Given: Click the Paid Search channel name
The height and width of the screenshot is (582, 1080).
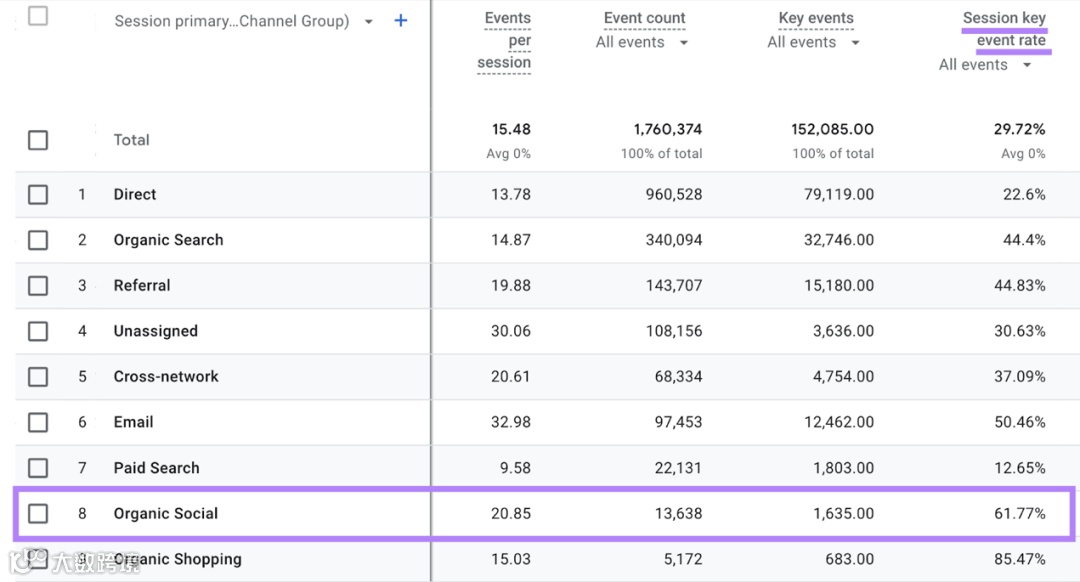Looking at the screenshot, I should click(x=156, y=468).
